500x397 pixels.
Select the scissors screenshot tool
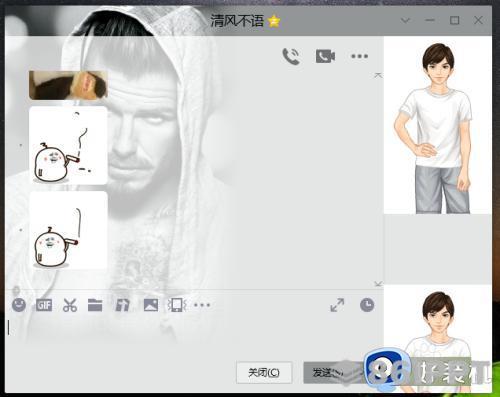point(70,305)
